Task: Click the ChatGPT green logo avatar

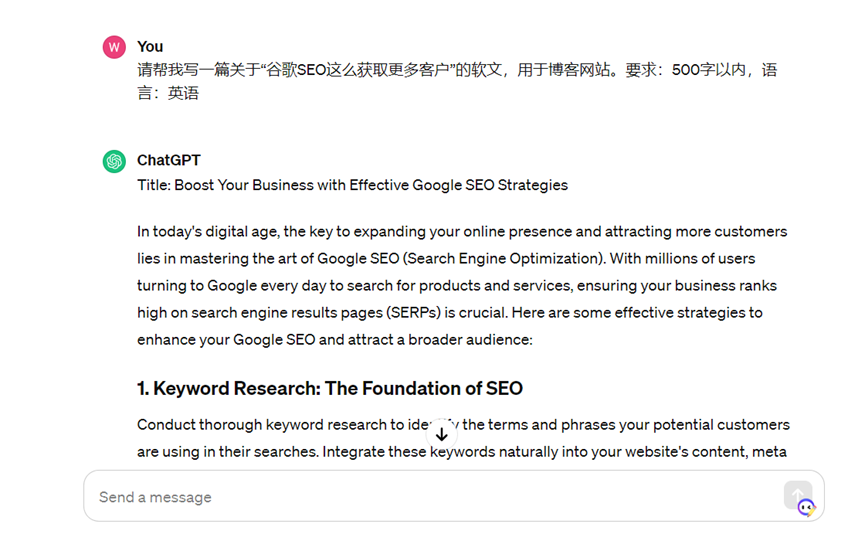Action: tap(114, 161)
